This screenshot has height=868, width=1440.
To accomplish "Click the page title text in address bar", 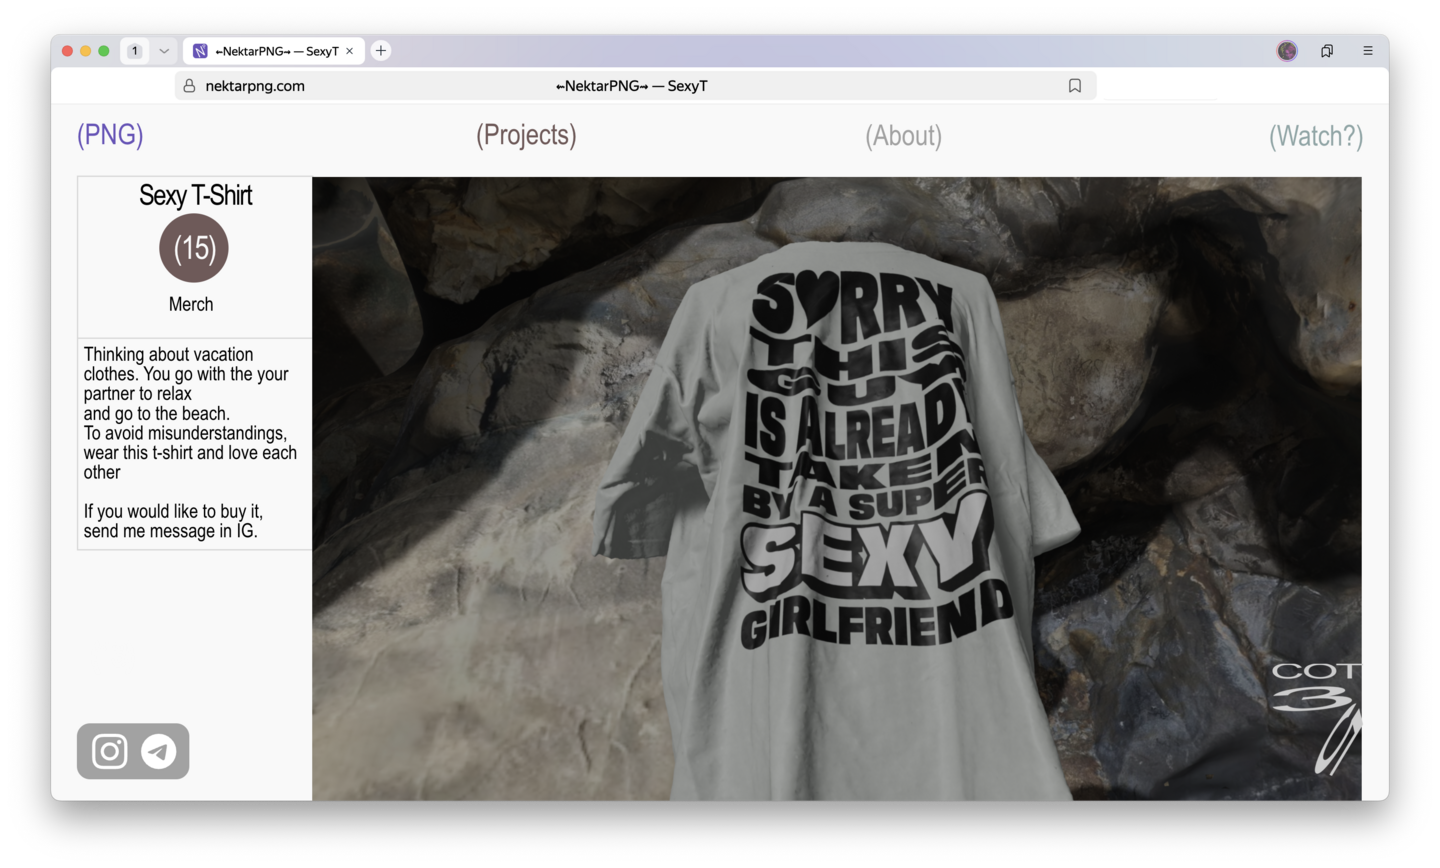I will [x=632, y=86].
